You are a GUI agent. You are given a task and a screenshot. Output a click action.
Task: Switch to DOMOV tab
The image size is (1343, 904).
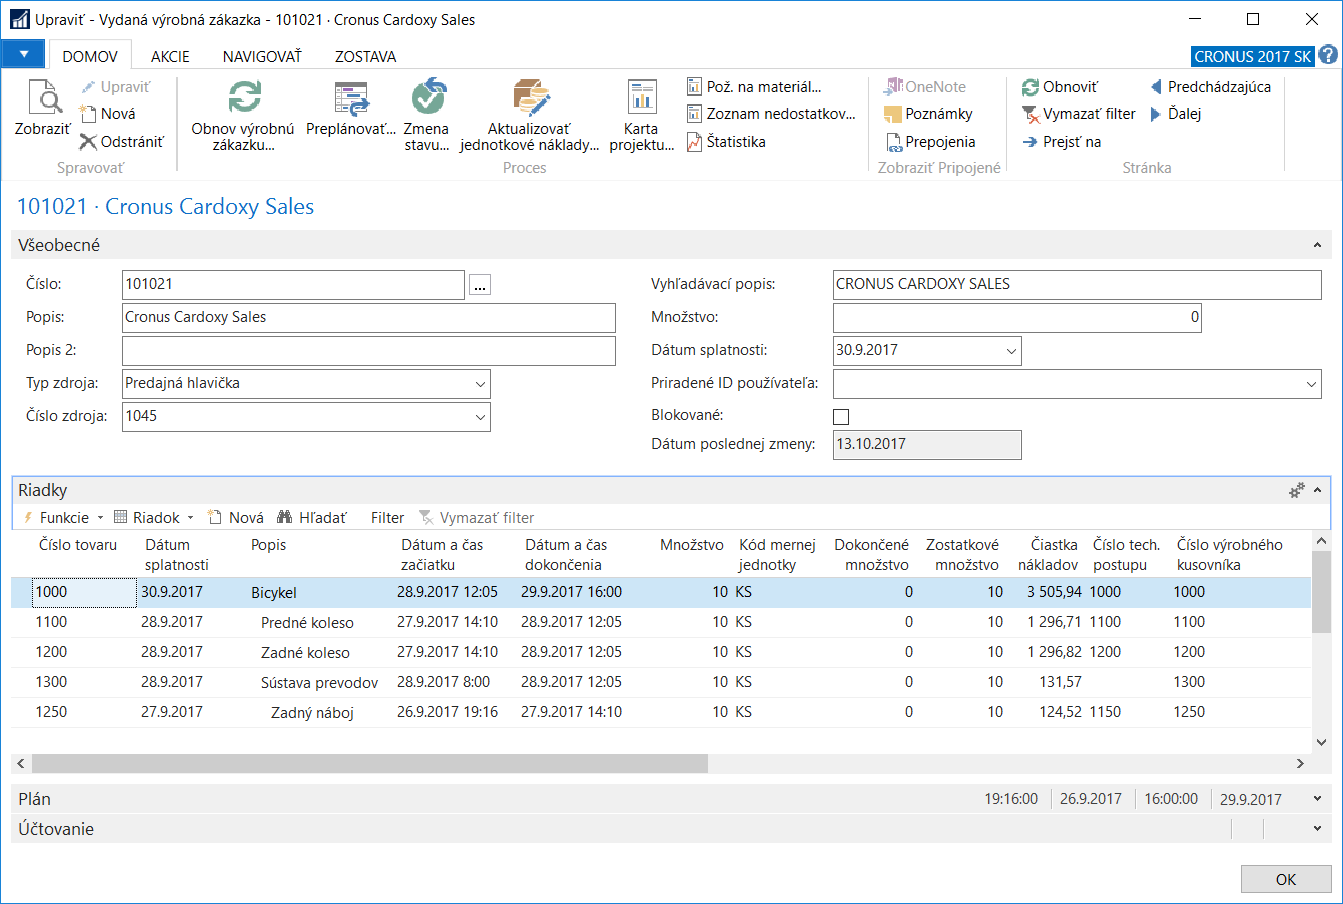point(90,56)
